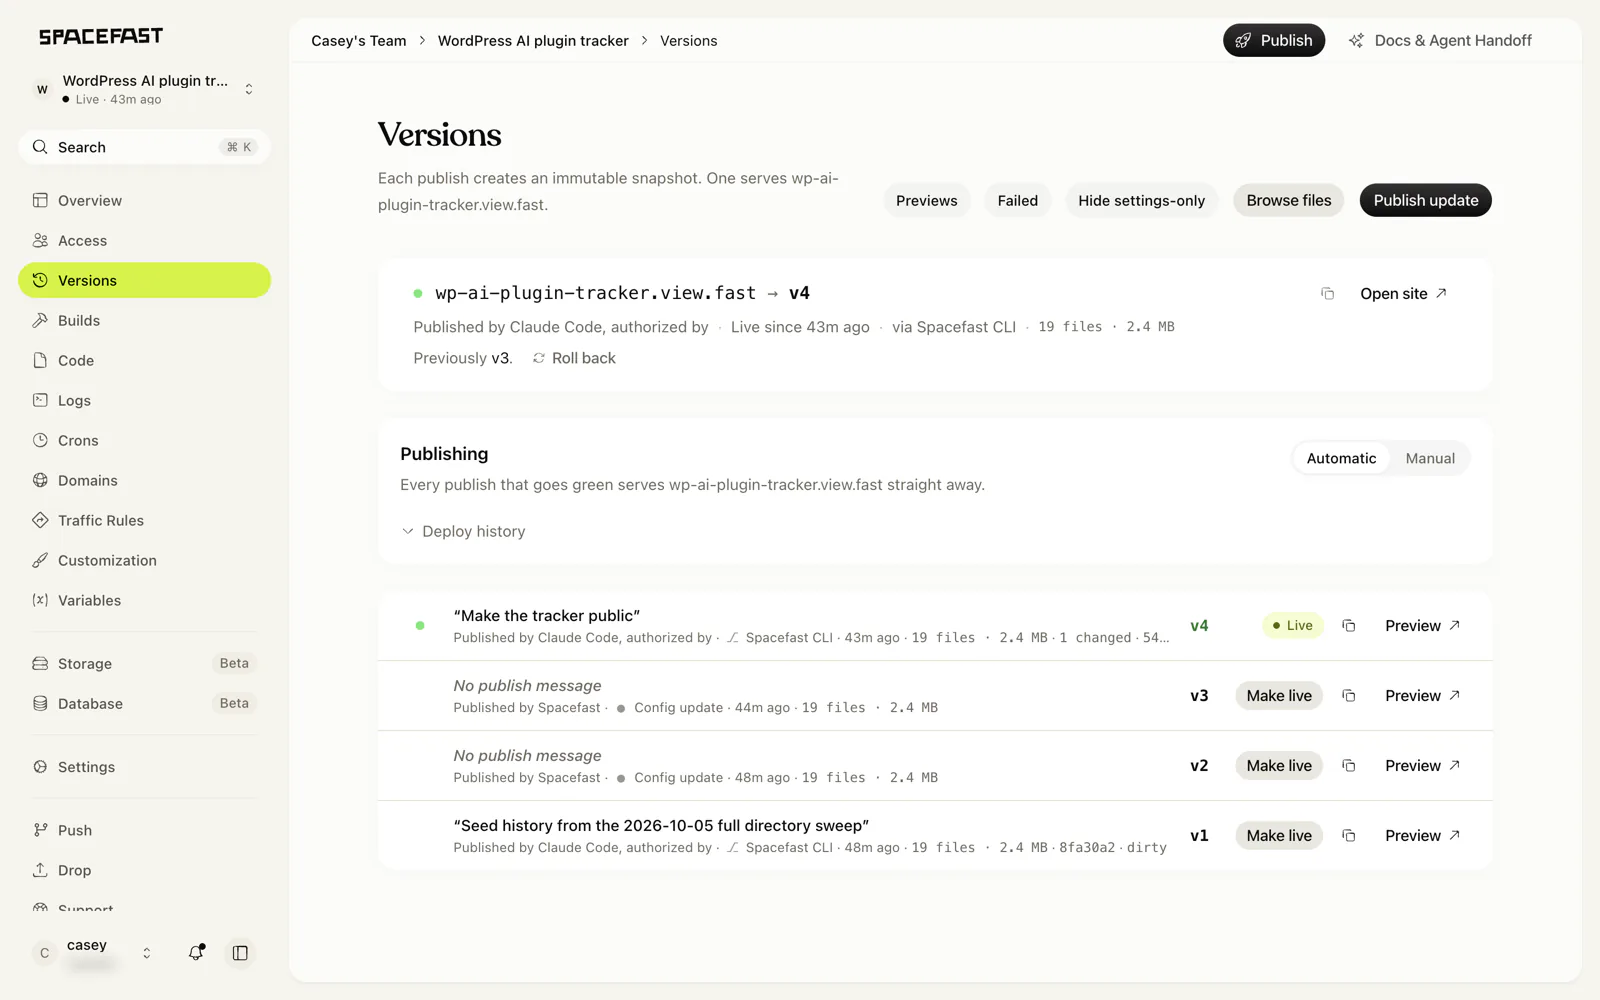
Task: Open Crons in the sidebar
Action: coord(144,440)
